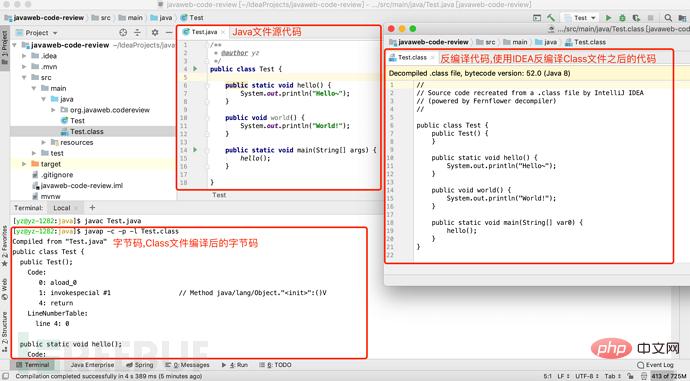
Task: Collapse the java folder in tree
Action: point(44,99)
